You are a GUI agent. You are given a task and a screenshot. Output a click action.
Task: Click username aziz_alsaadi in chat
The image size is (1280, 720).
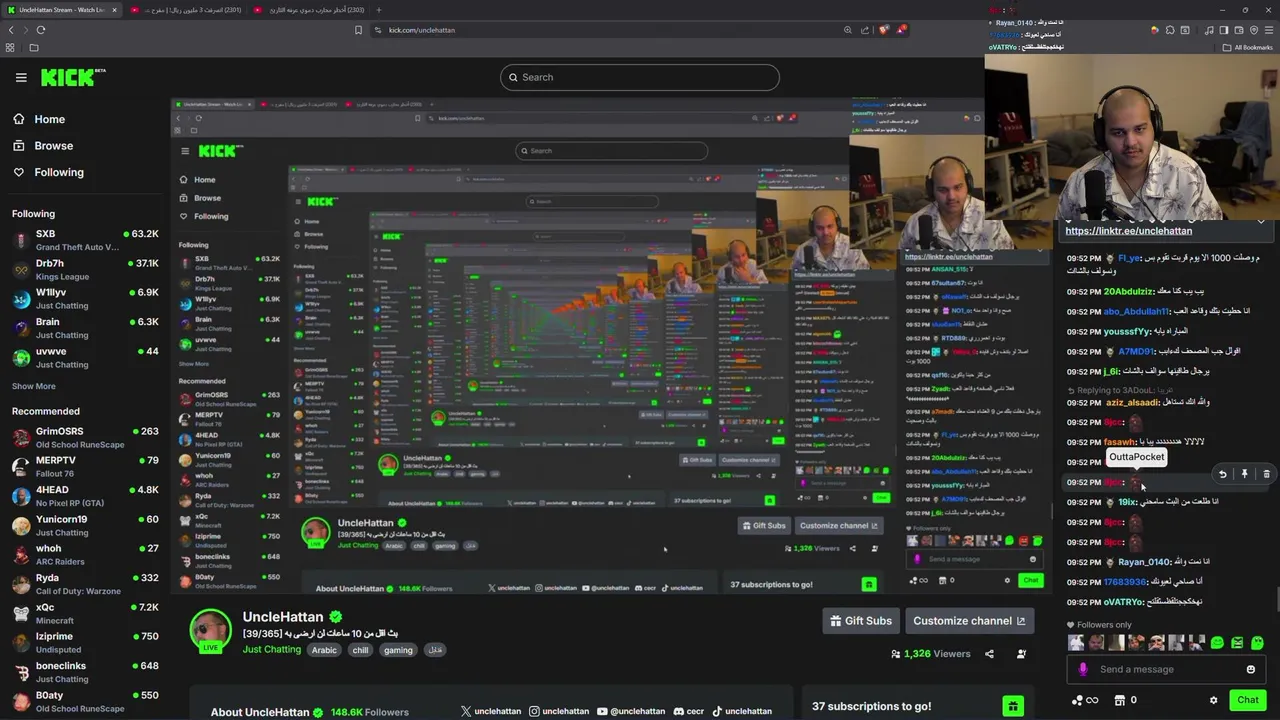[1132, 402]
